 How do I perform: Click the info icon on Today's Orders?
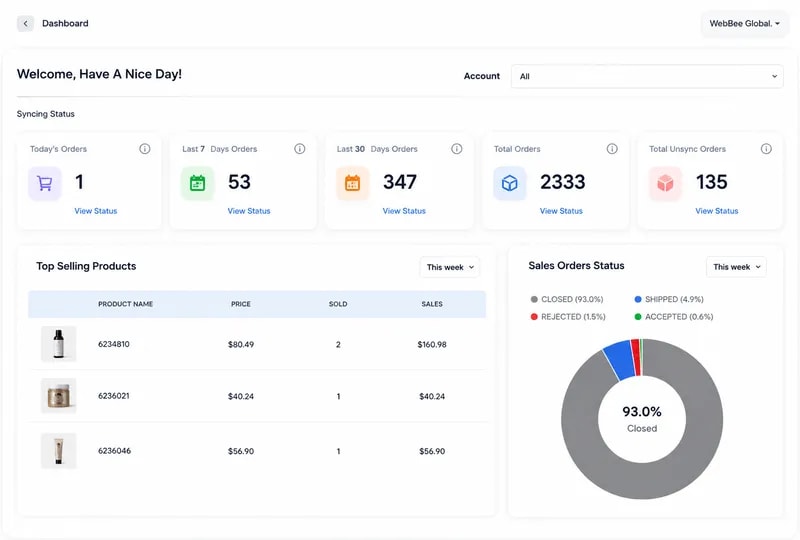(145, 149)
